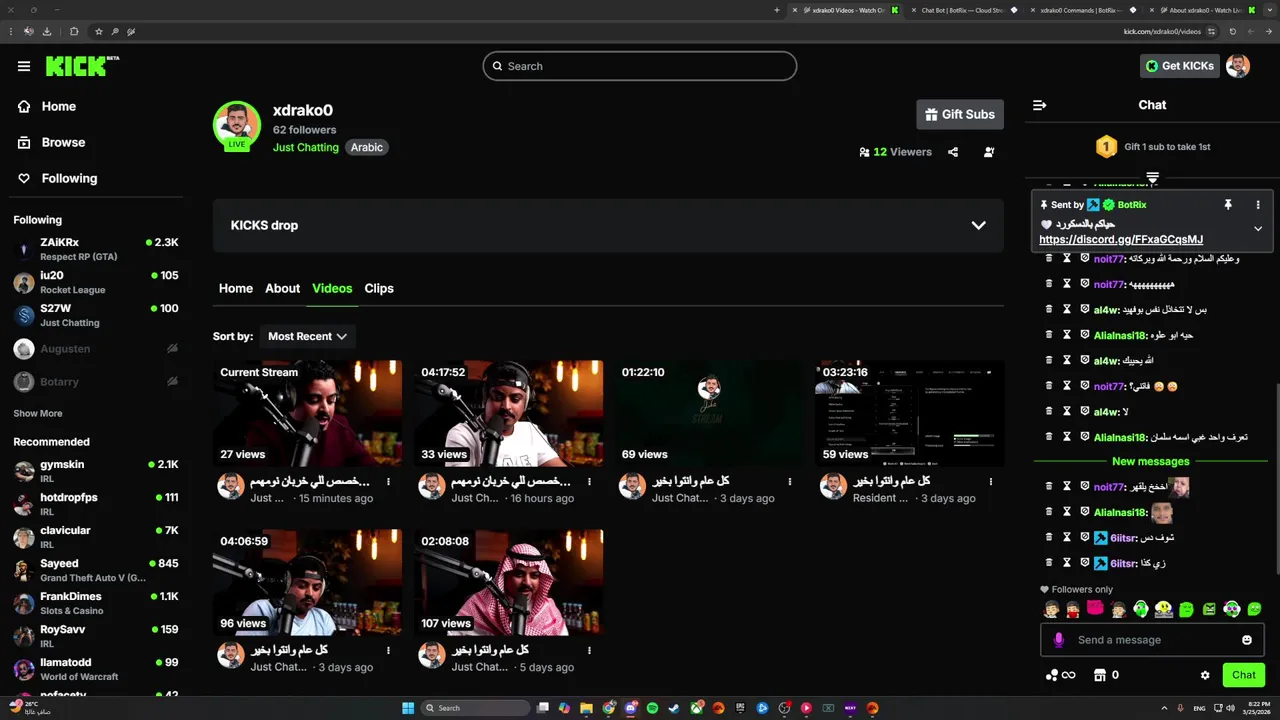This screenshot has width=1280, height=720.
Task: Open Sayeed channel in Recommended list
Action: tap(96, 570)
